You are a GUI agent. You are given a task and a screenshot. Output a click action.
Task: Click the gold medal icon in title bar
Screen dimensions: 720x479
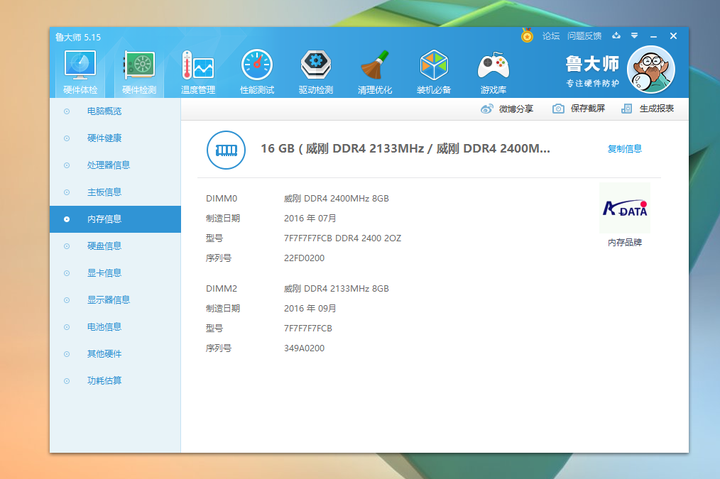click(x=527, y=35)
